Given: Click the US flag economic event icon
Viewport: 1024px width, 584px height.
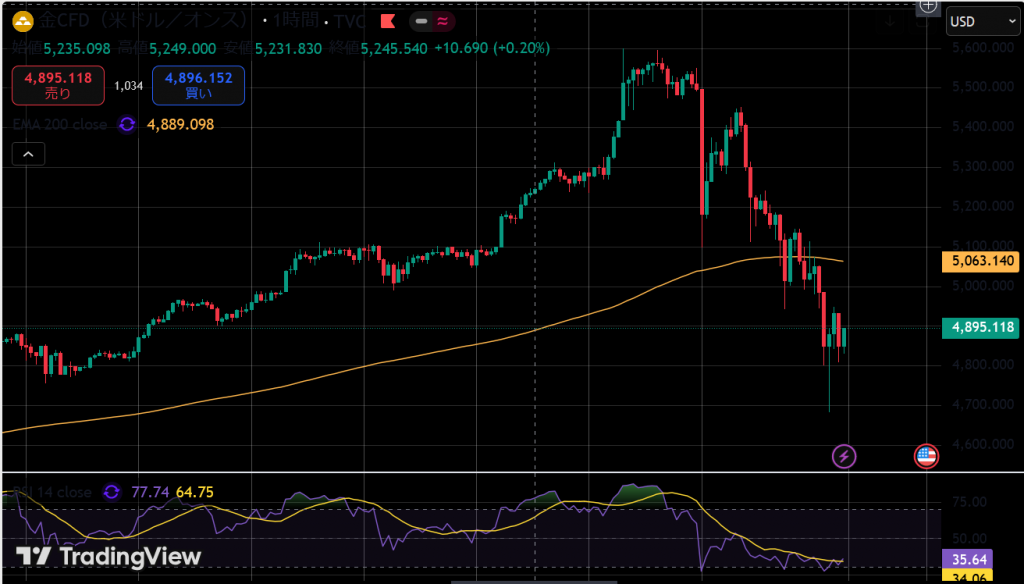Looking at the screenshot, I should point(926,457).
